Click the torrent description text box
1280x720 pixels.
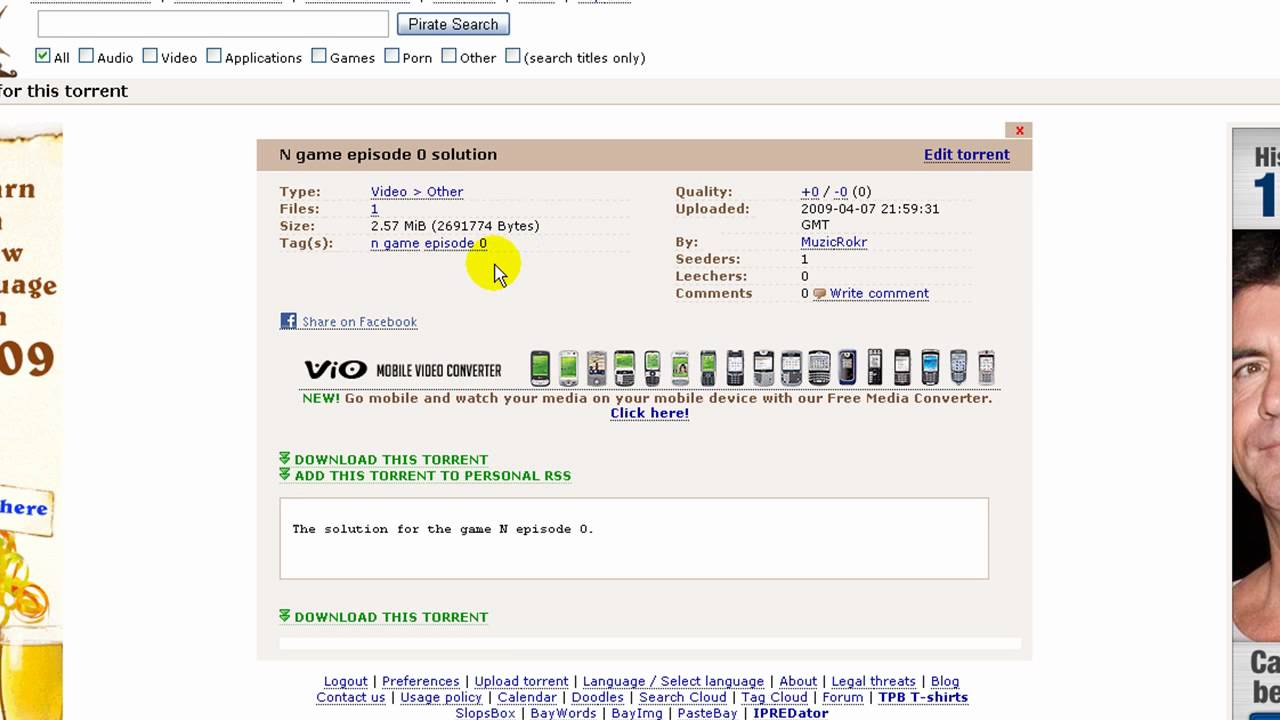634,538
